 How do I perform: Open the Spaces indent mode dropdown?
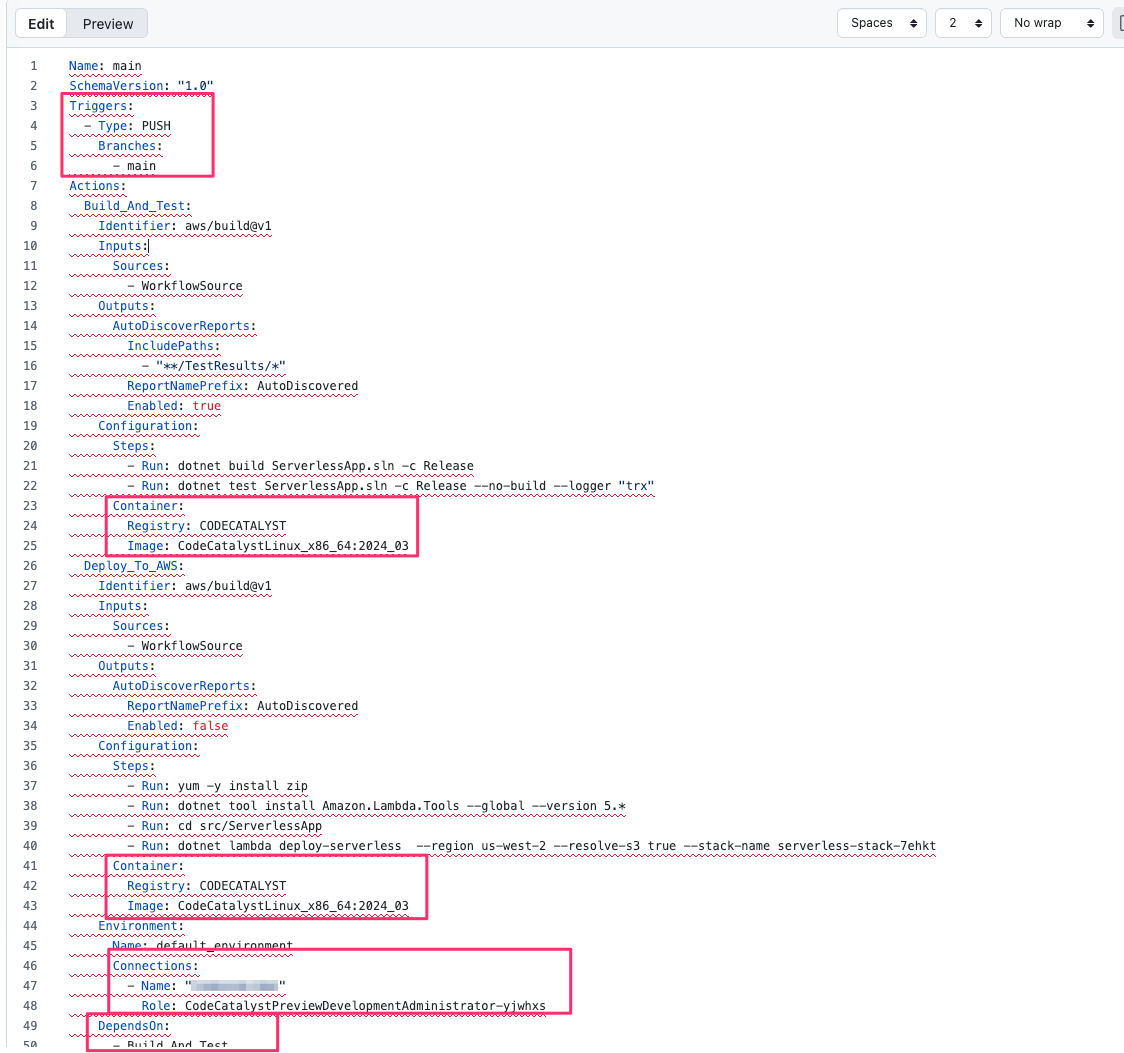pyautogui.click(x=881, y=23)
